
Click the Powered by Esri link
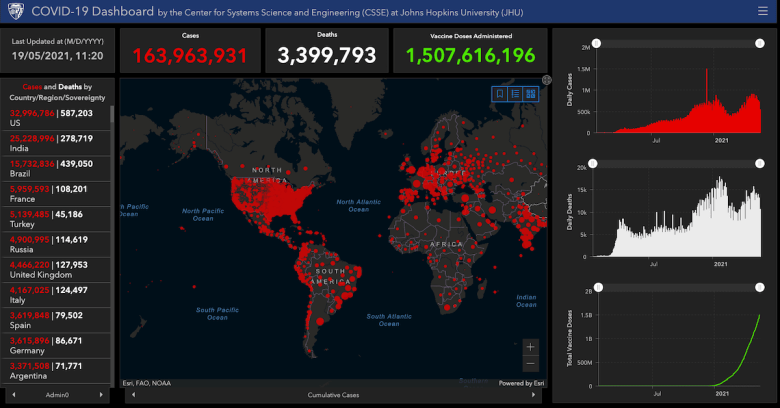(521, 383)
